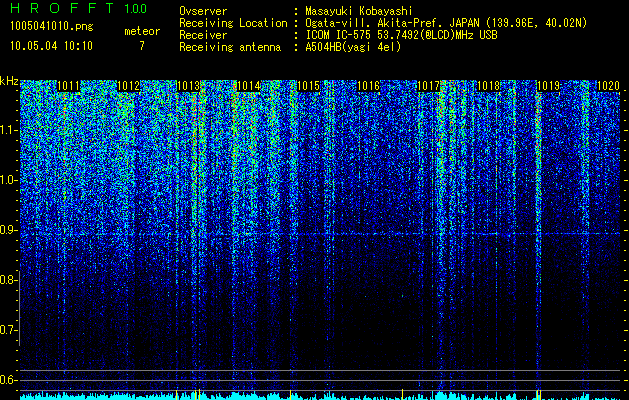Click the Receiving antenna label
Image resolution: width=629 pixels, height=400 pixels.
pos(230,47)
